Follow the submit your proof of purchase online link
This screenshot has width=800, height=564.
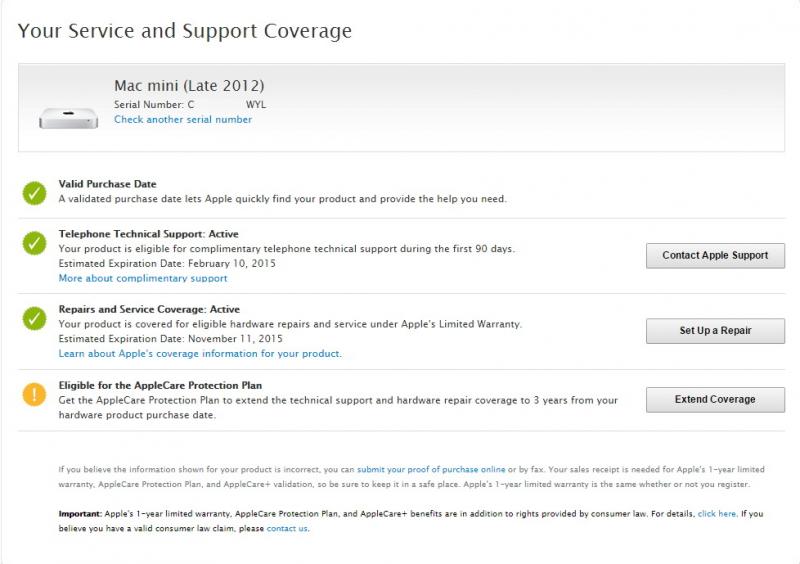pyautogui.click(x=431, y=470)
